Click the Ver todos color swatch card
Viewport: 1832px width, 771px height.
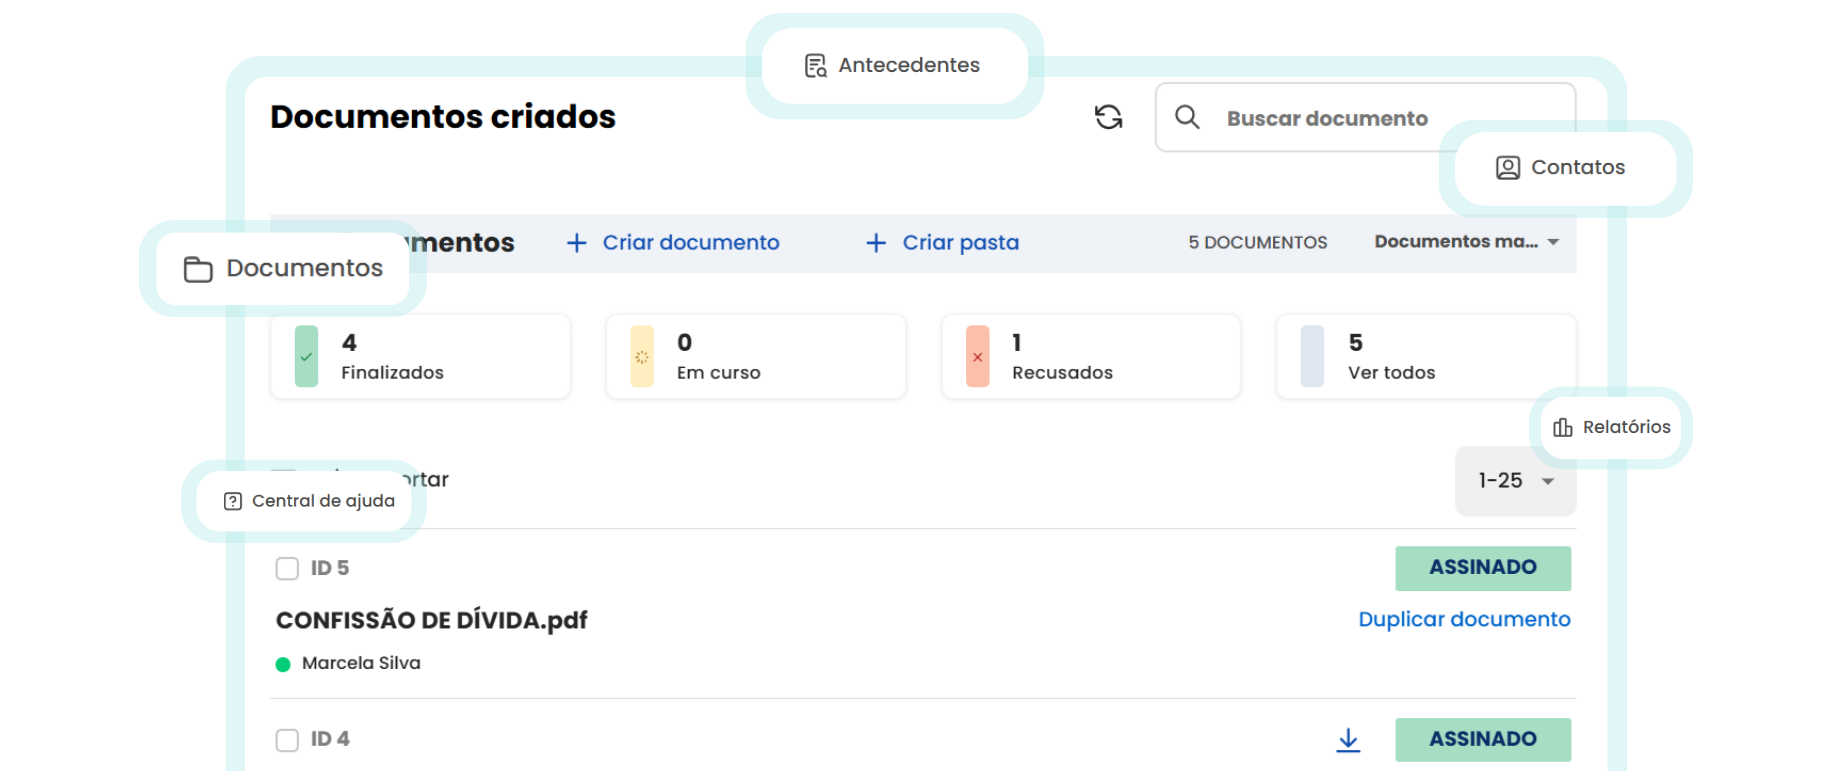pos(1312,356)
